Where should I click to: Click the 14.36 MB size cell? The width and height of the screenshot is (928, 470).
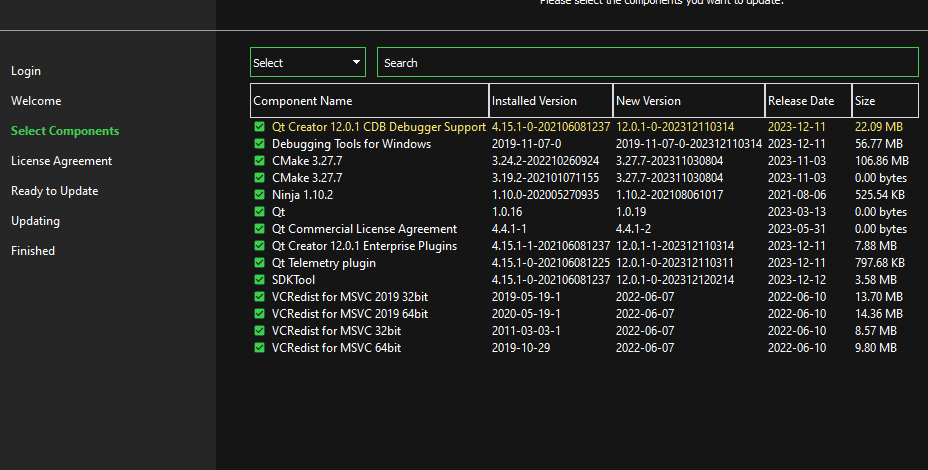click(x=879, y=314)
